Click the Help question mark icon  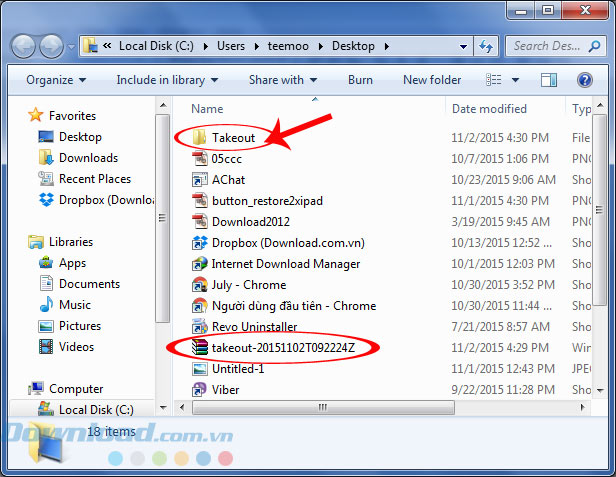(583, 80)
